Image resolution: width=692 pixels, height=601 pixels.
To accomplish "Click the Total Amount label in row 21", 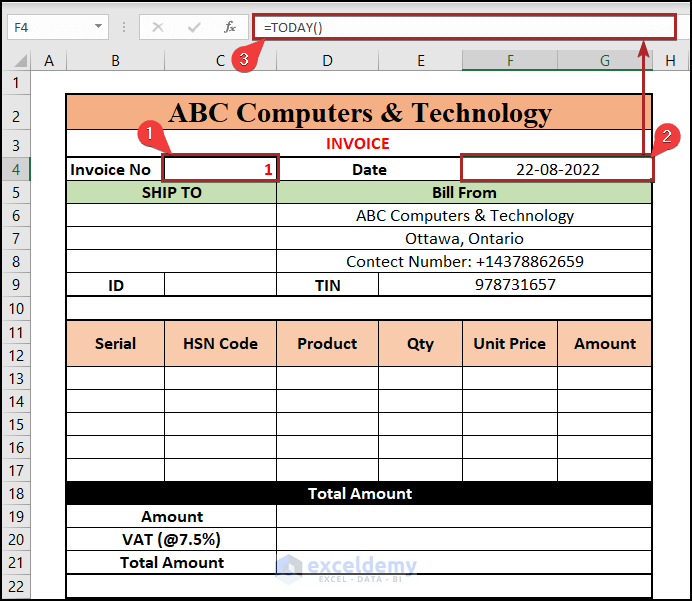I will click(x=171, y=562).
